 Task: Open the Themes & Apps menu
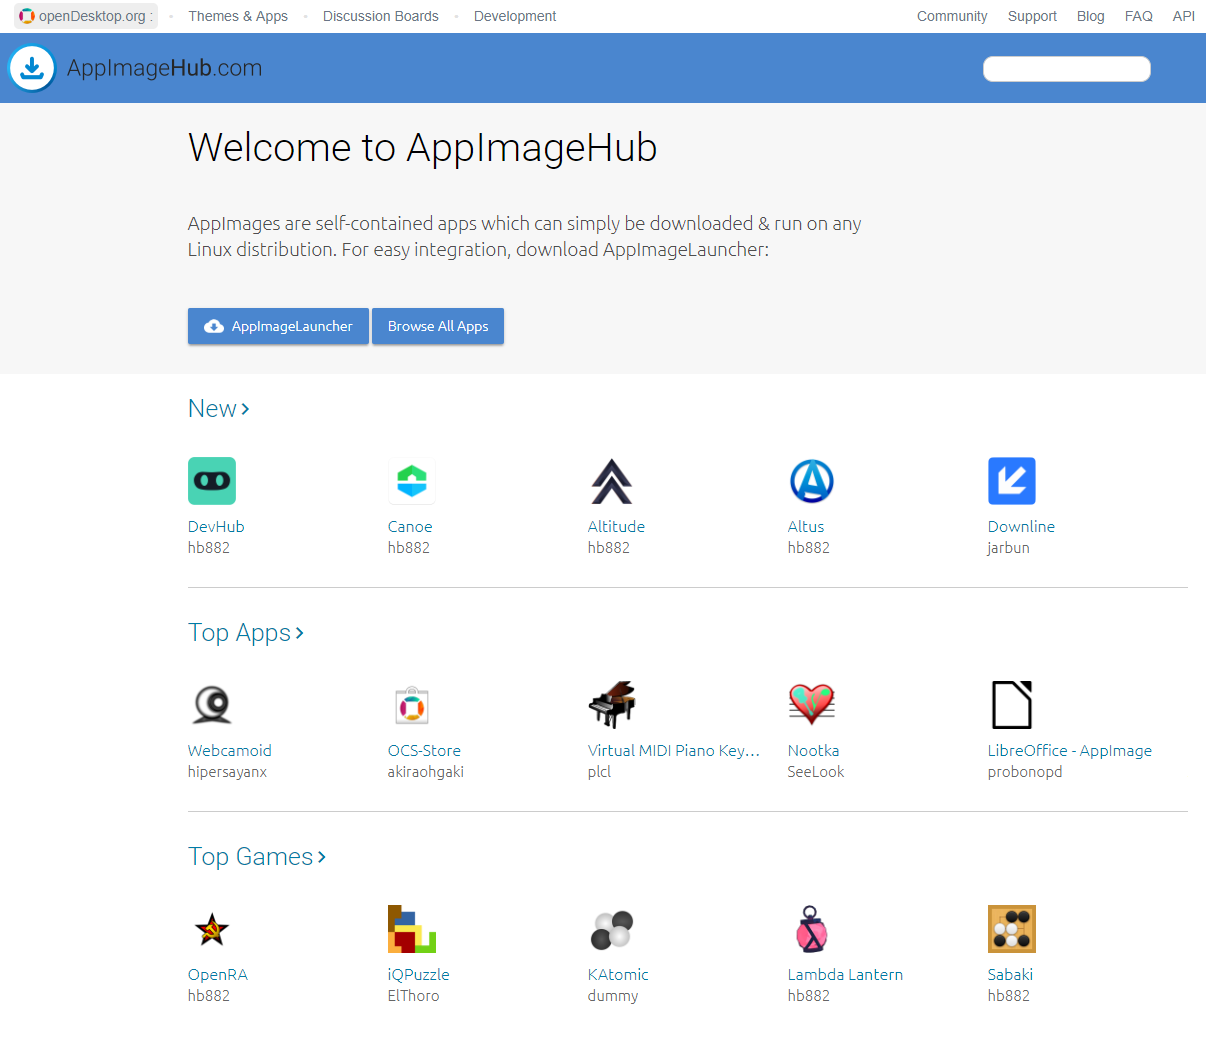click(238, 16)
